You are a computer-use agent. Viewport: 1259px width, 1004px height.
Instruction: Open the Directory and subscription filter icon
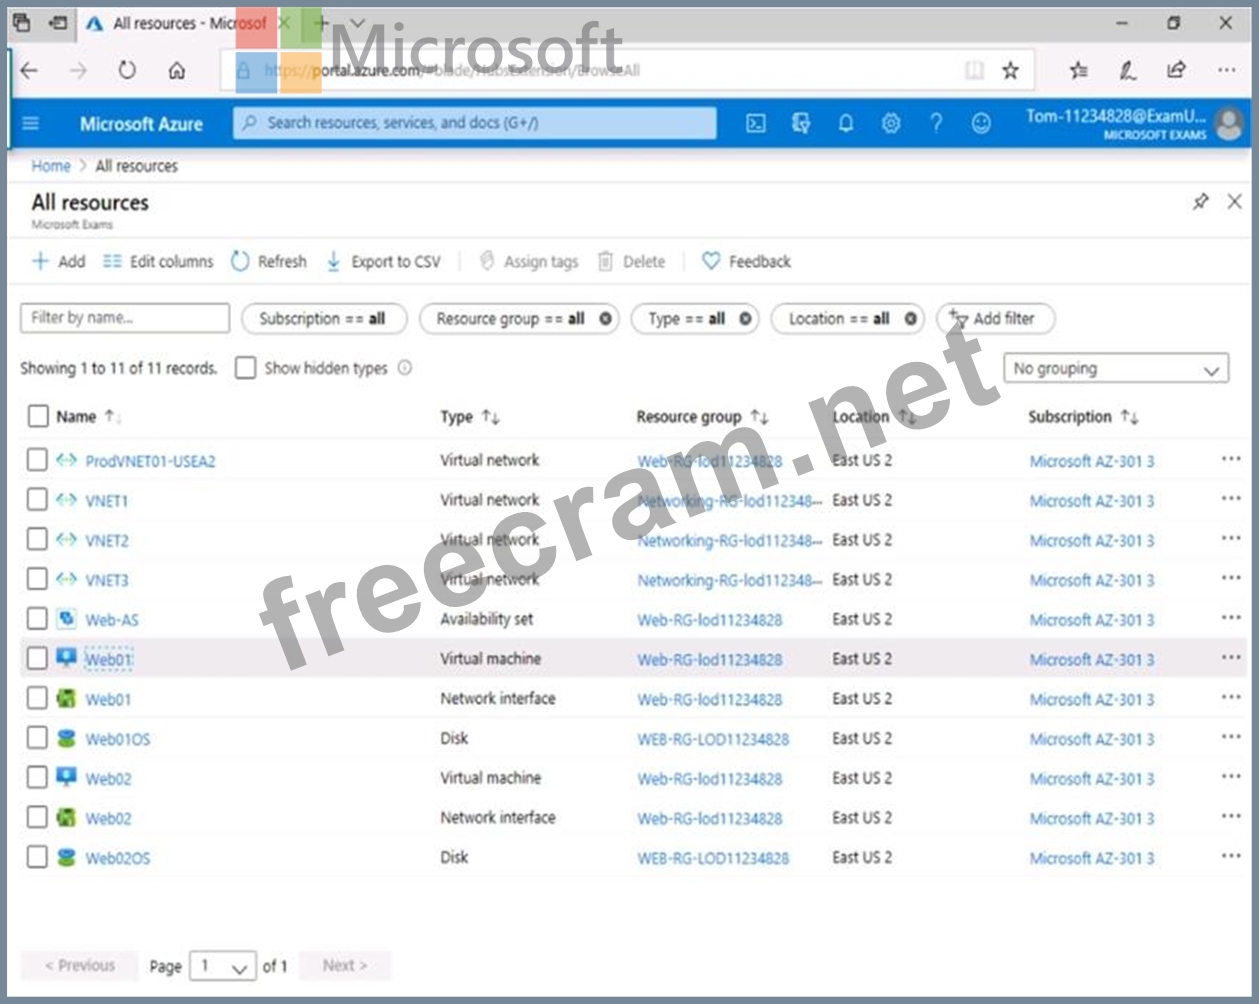[801, 123]
